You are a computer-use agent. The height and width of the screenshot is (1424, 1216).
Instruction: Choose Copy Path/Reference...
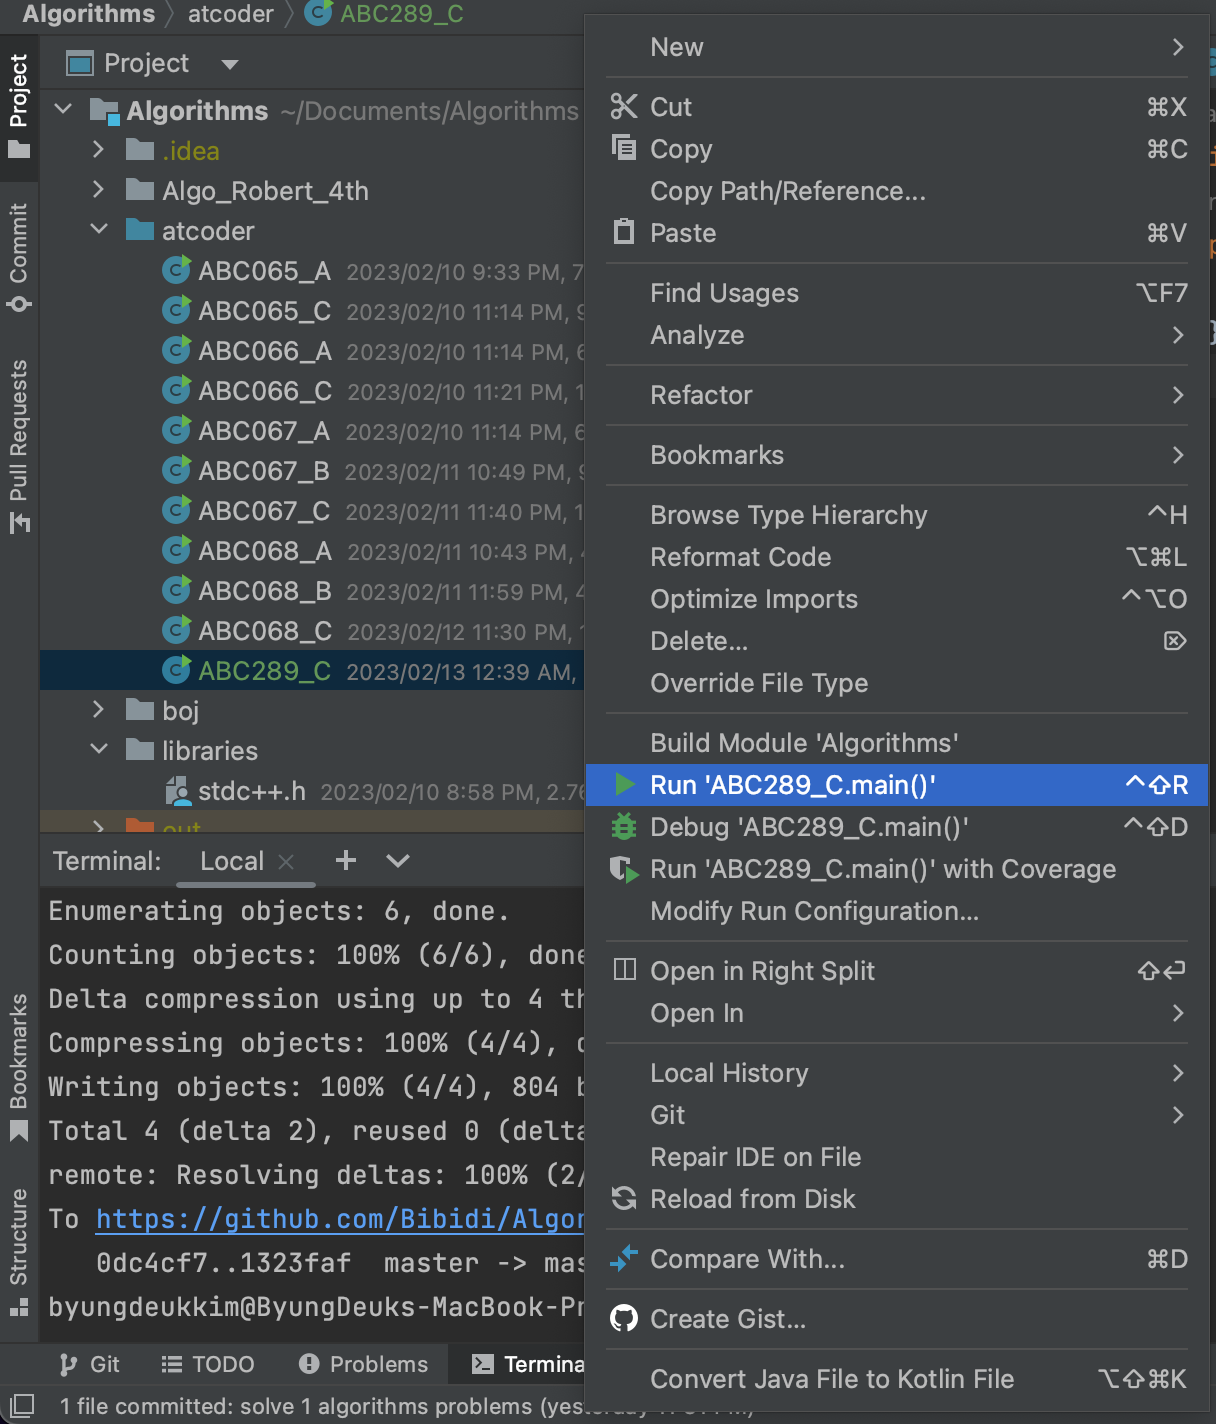[x=896, y=191]
